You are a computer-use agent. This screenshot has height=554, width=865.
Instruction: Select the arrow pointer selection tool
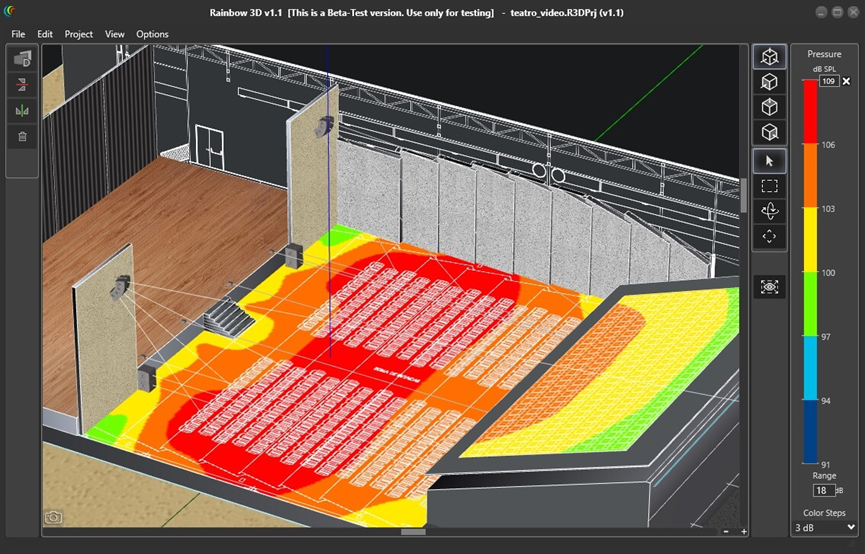pos(769,160)
